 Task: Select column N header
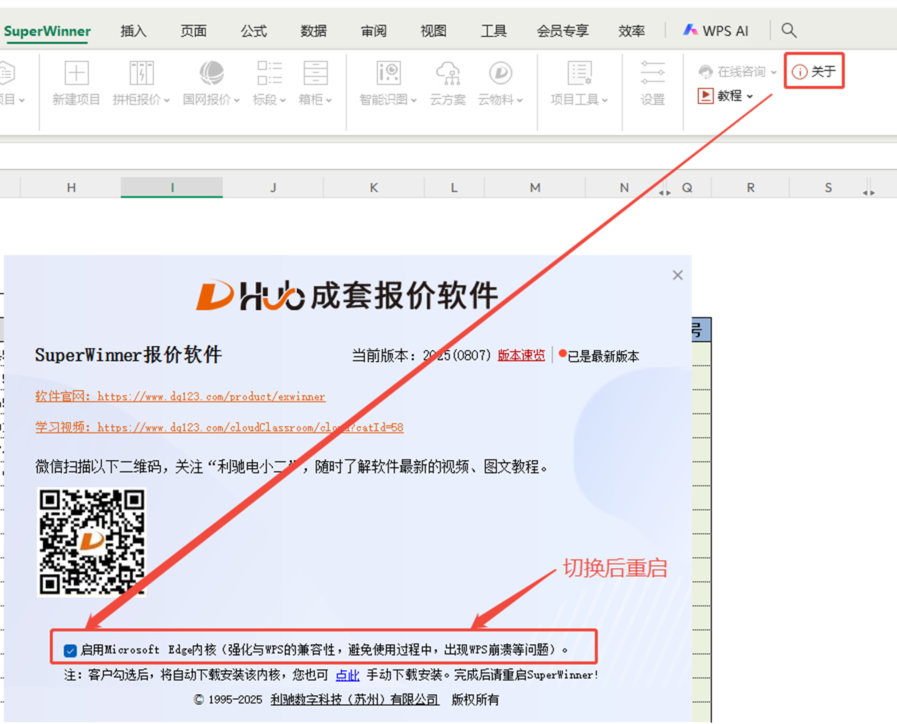[x=624, y=188]
